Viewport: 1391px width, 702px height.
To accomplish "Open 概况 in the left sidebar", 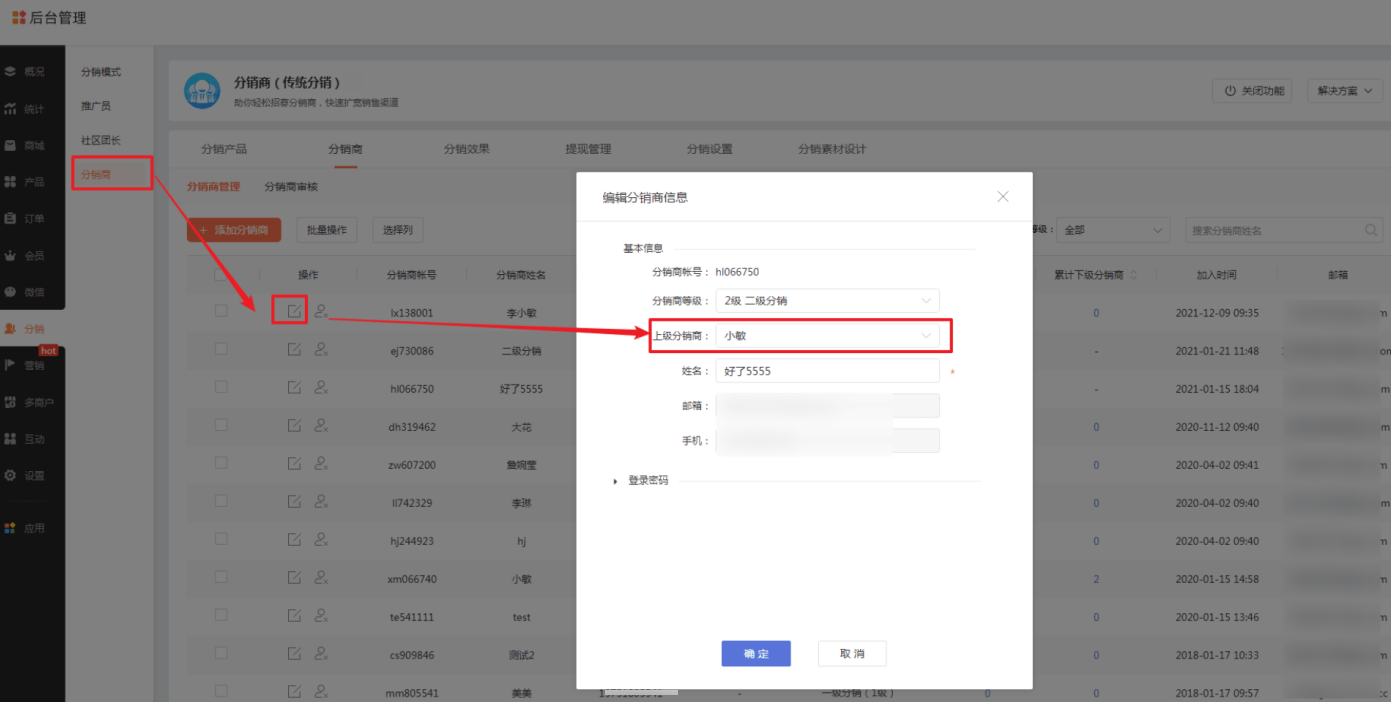I will (x=25, y=72).
